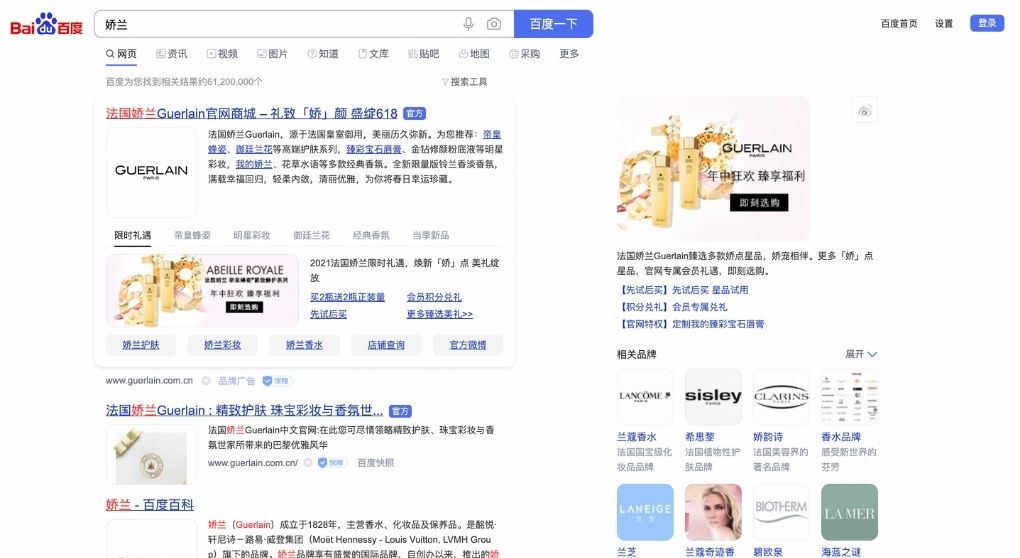Click the GUERLAIN logo thumbnail in ad
Viewport: 1020px width, 558px height.
(151, 172)
